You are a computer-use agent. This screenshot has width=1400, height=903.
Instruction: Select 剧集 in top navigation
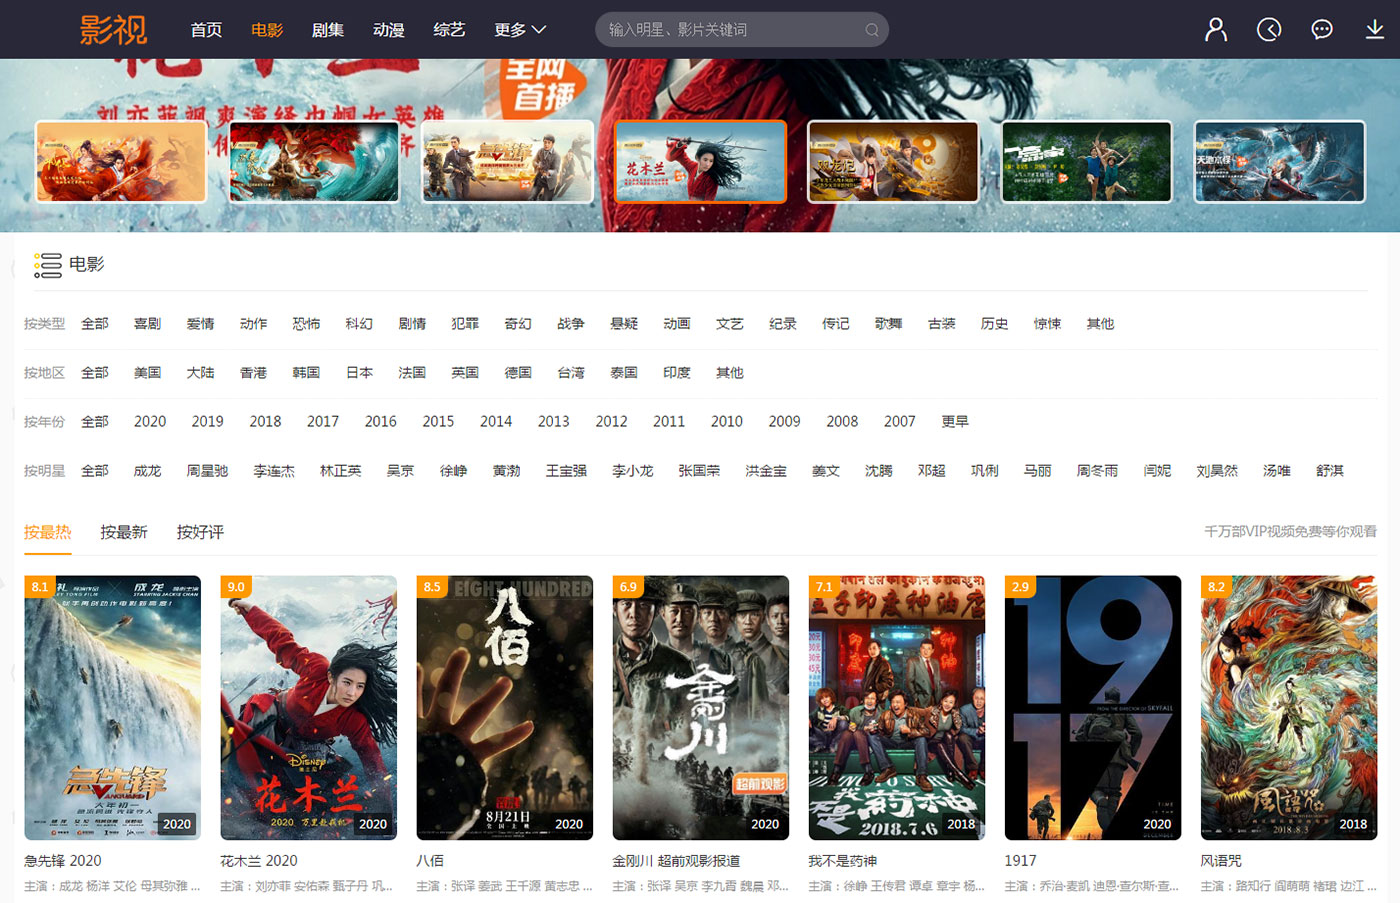(x=327, y=30)
